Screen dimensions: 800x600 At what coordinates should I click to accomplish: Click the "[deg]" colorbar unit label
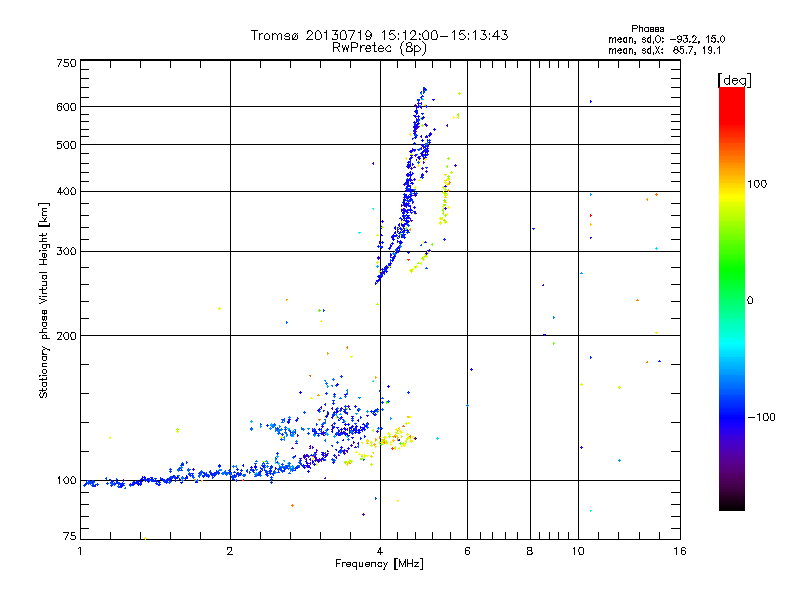(x=734, y=80)
